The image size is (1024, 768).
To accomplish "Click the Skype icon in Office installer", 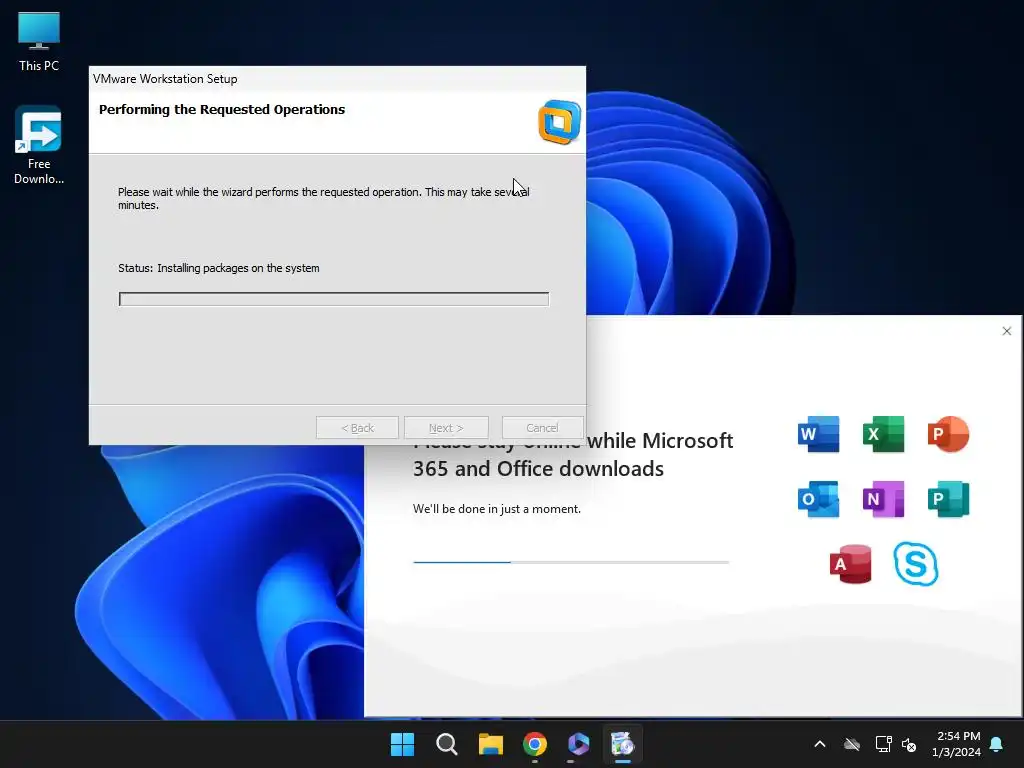I will pos(916,564).
